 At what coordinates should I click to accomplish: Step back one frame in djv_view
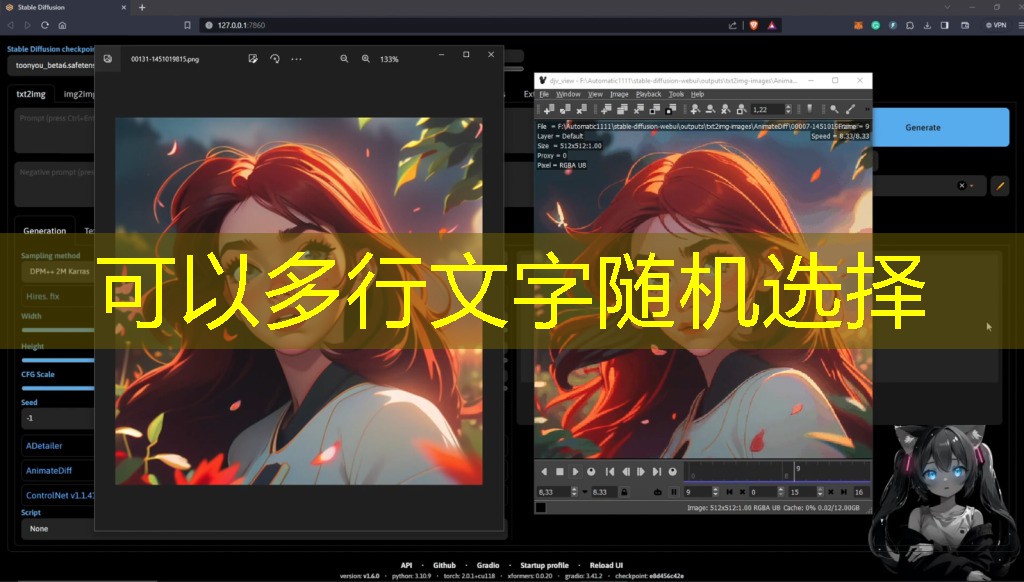[x=626, y=472]
